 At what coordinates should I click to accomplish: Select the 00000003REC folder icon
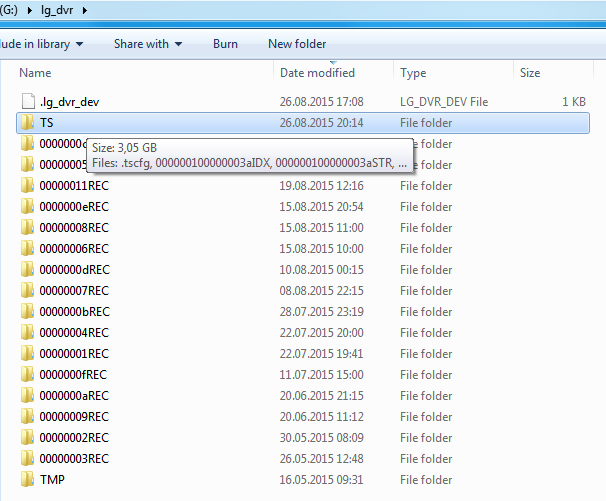click(x=27, y=459)
